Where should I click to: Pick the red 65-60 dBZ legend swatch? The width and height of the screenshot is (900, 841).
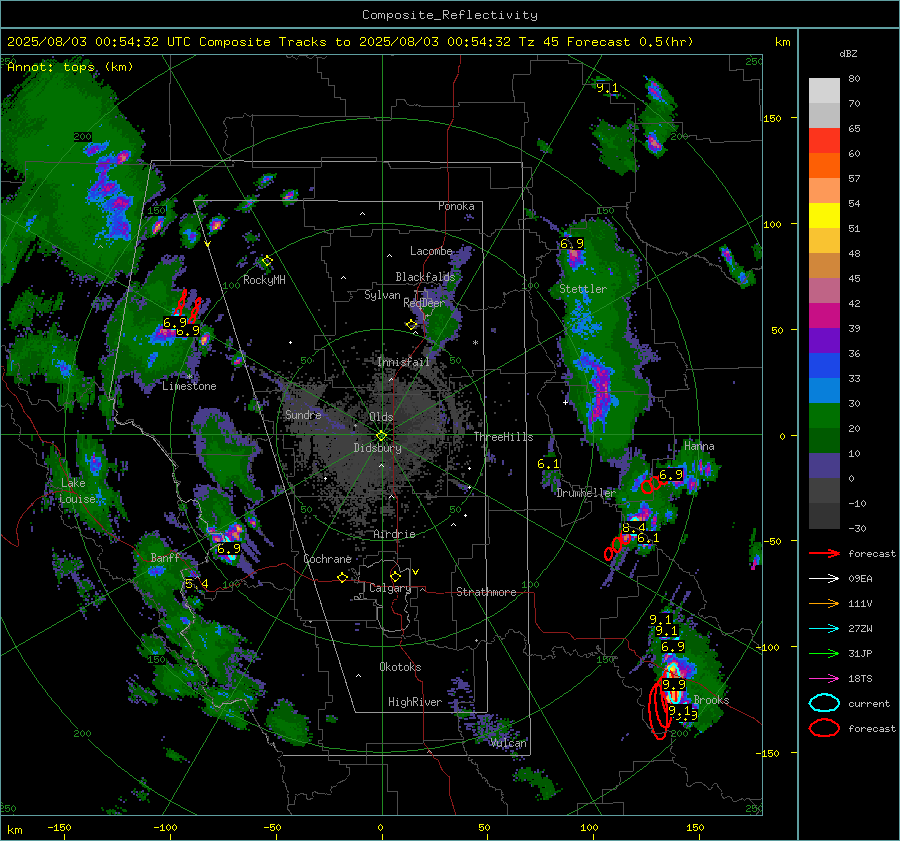point(824,141)
